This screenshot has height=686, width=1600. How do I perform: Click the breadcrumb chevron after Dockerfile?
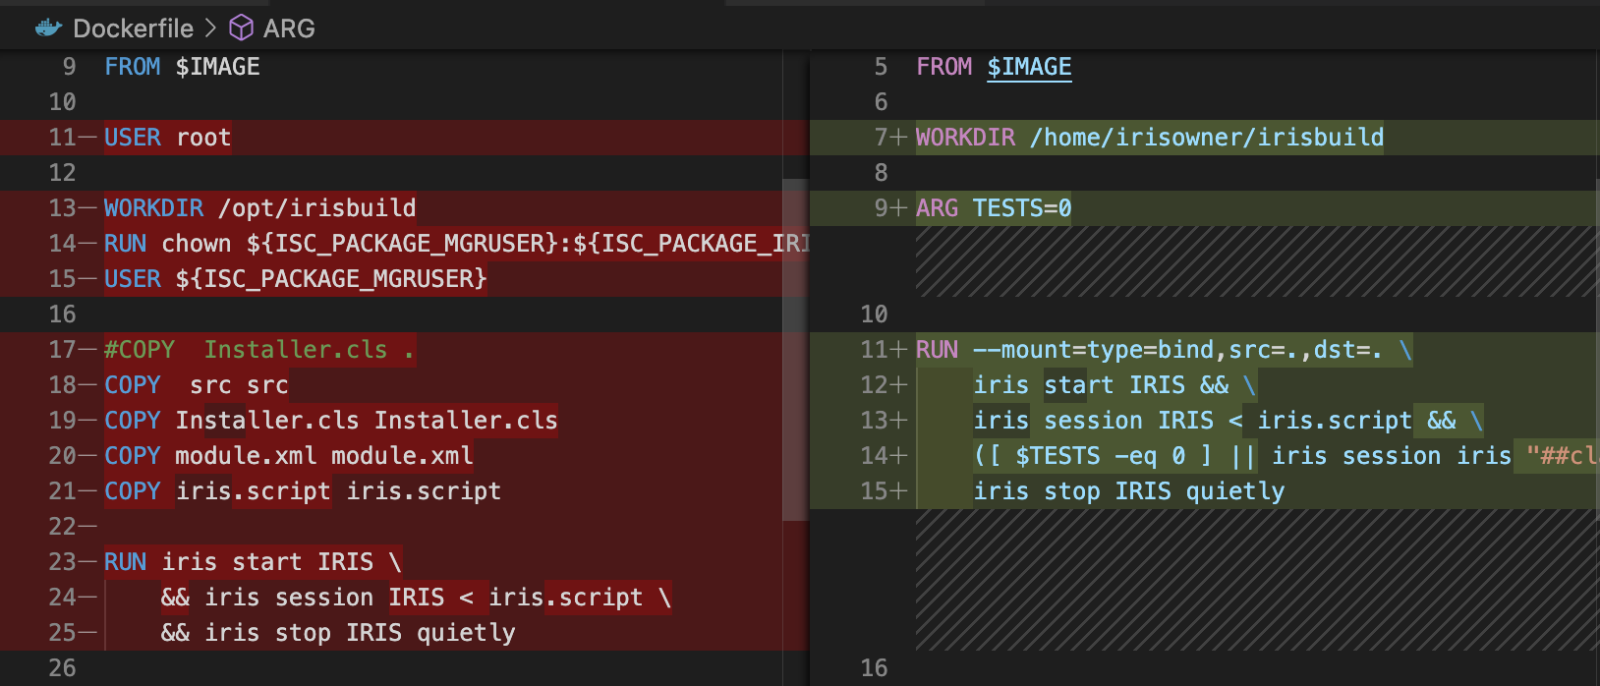coord(211,28)
